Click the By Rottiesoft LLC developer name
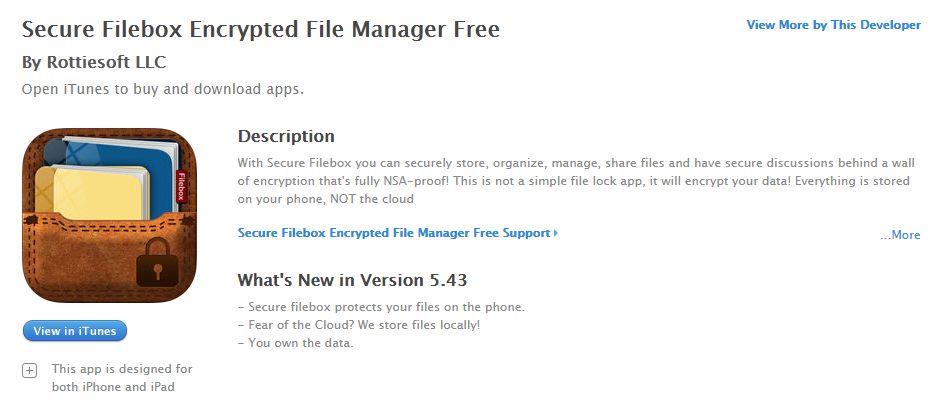941x408 pixels. point(94,62)
